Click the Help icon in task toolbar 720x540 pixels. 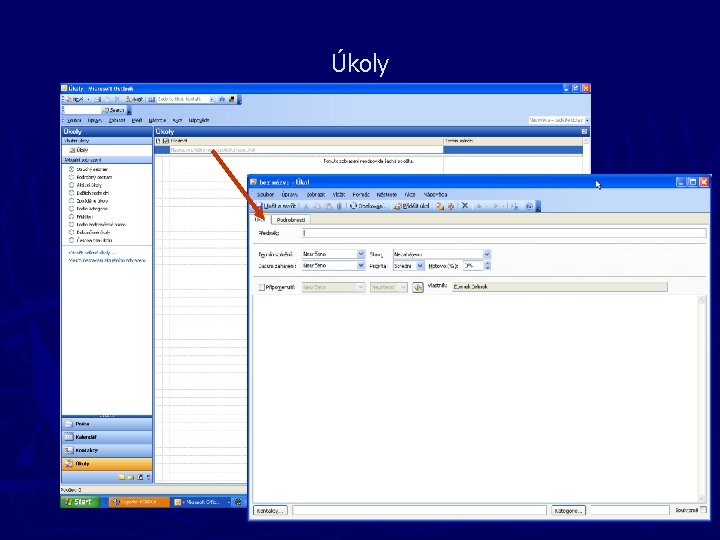(x=529, y=206)
